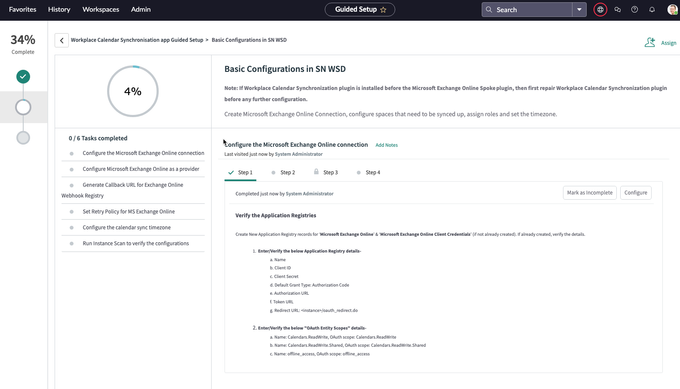Click the Add Notes link
The width and height of the screenshot is (680, 389).
coord(386,145)
